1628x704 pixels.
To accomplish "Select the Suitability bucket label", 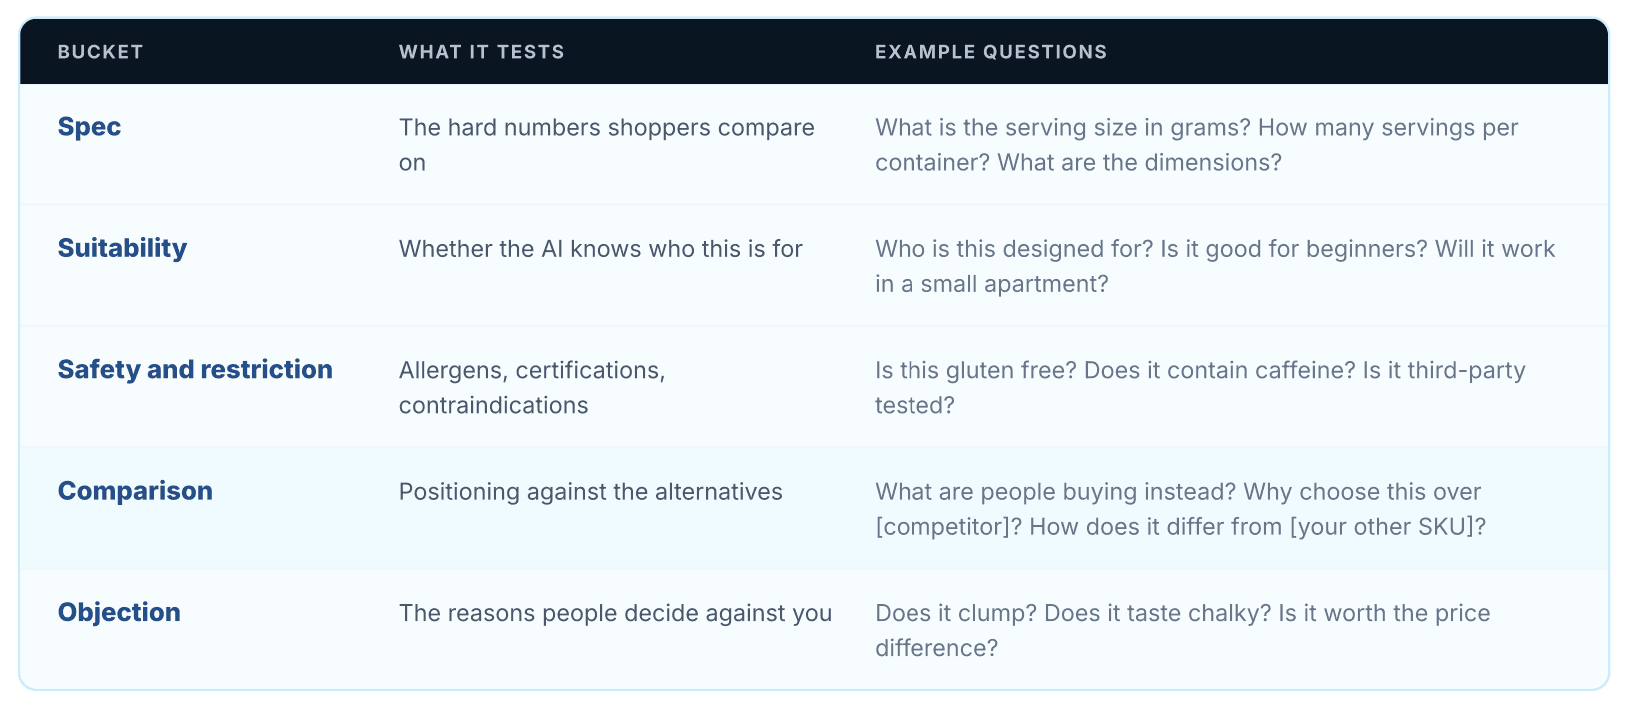I will point(122,248).
